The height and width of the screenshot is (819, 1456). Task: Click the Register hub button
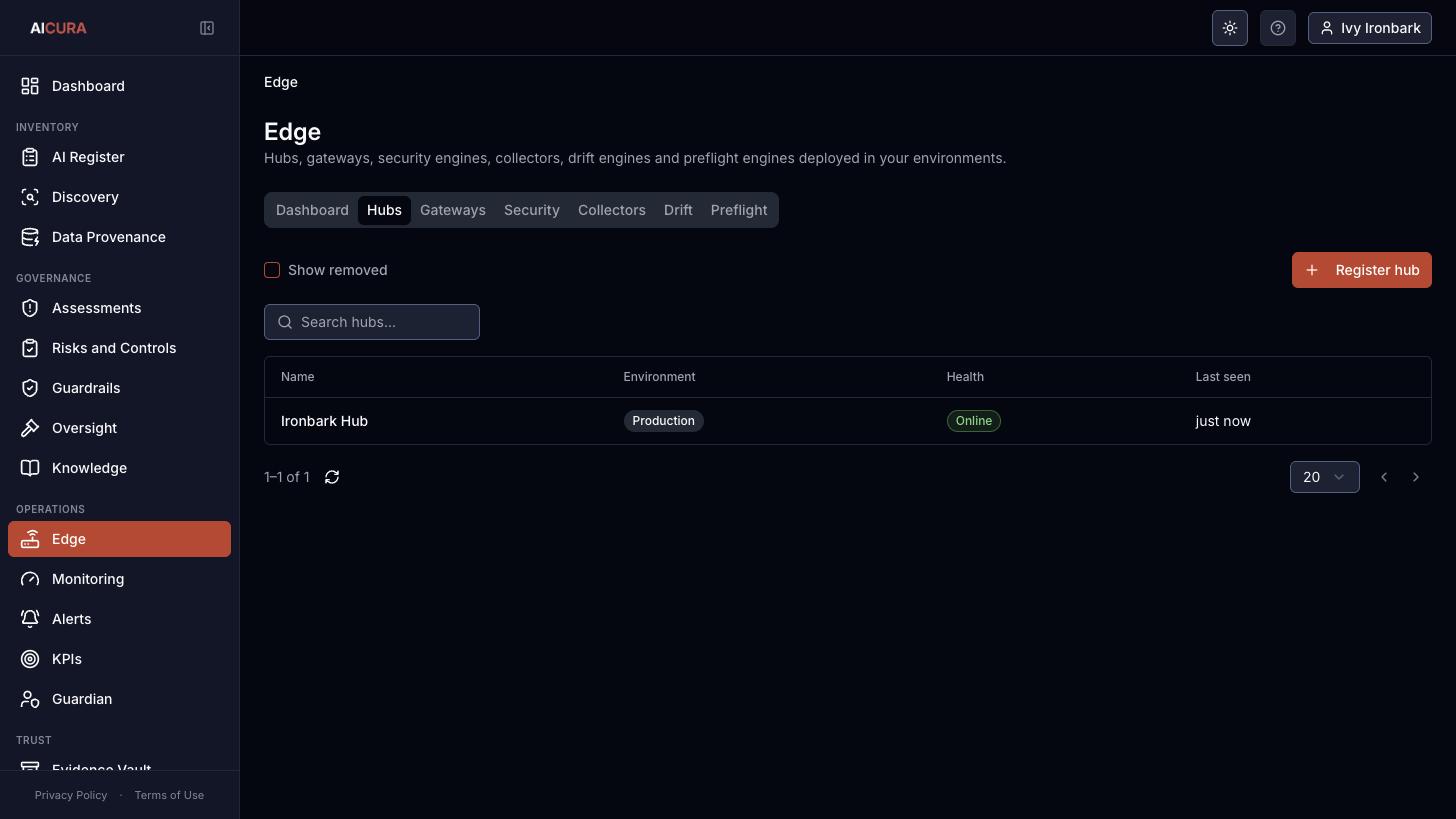pos(1362,270)
